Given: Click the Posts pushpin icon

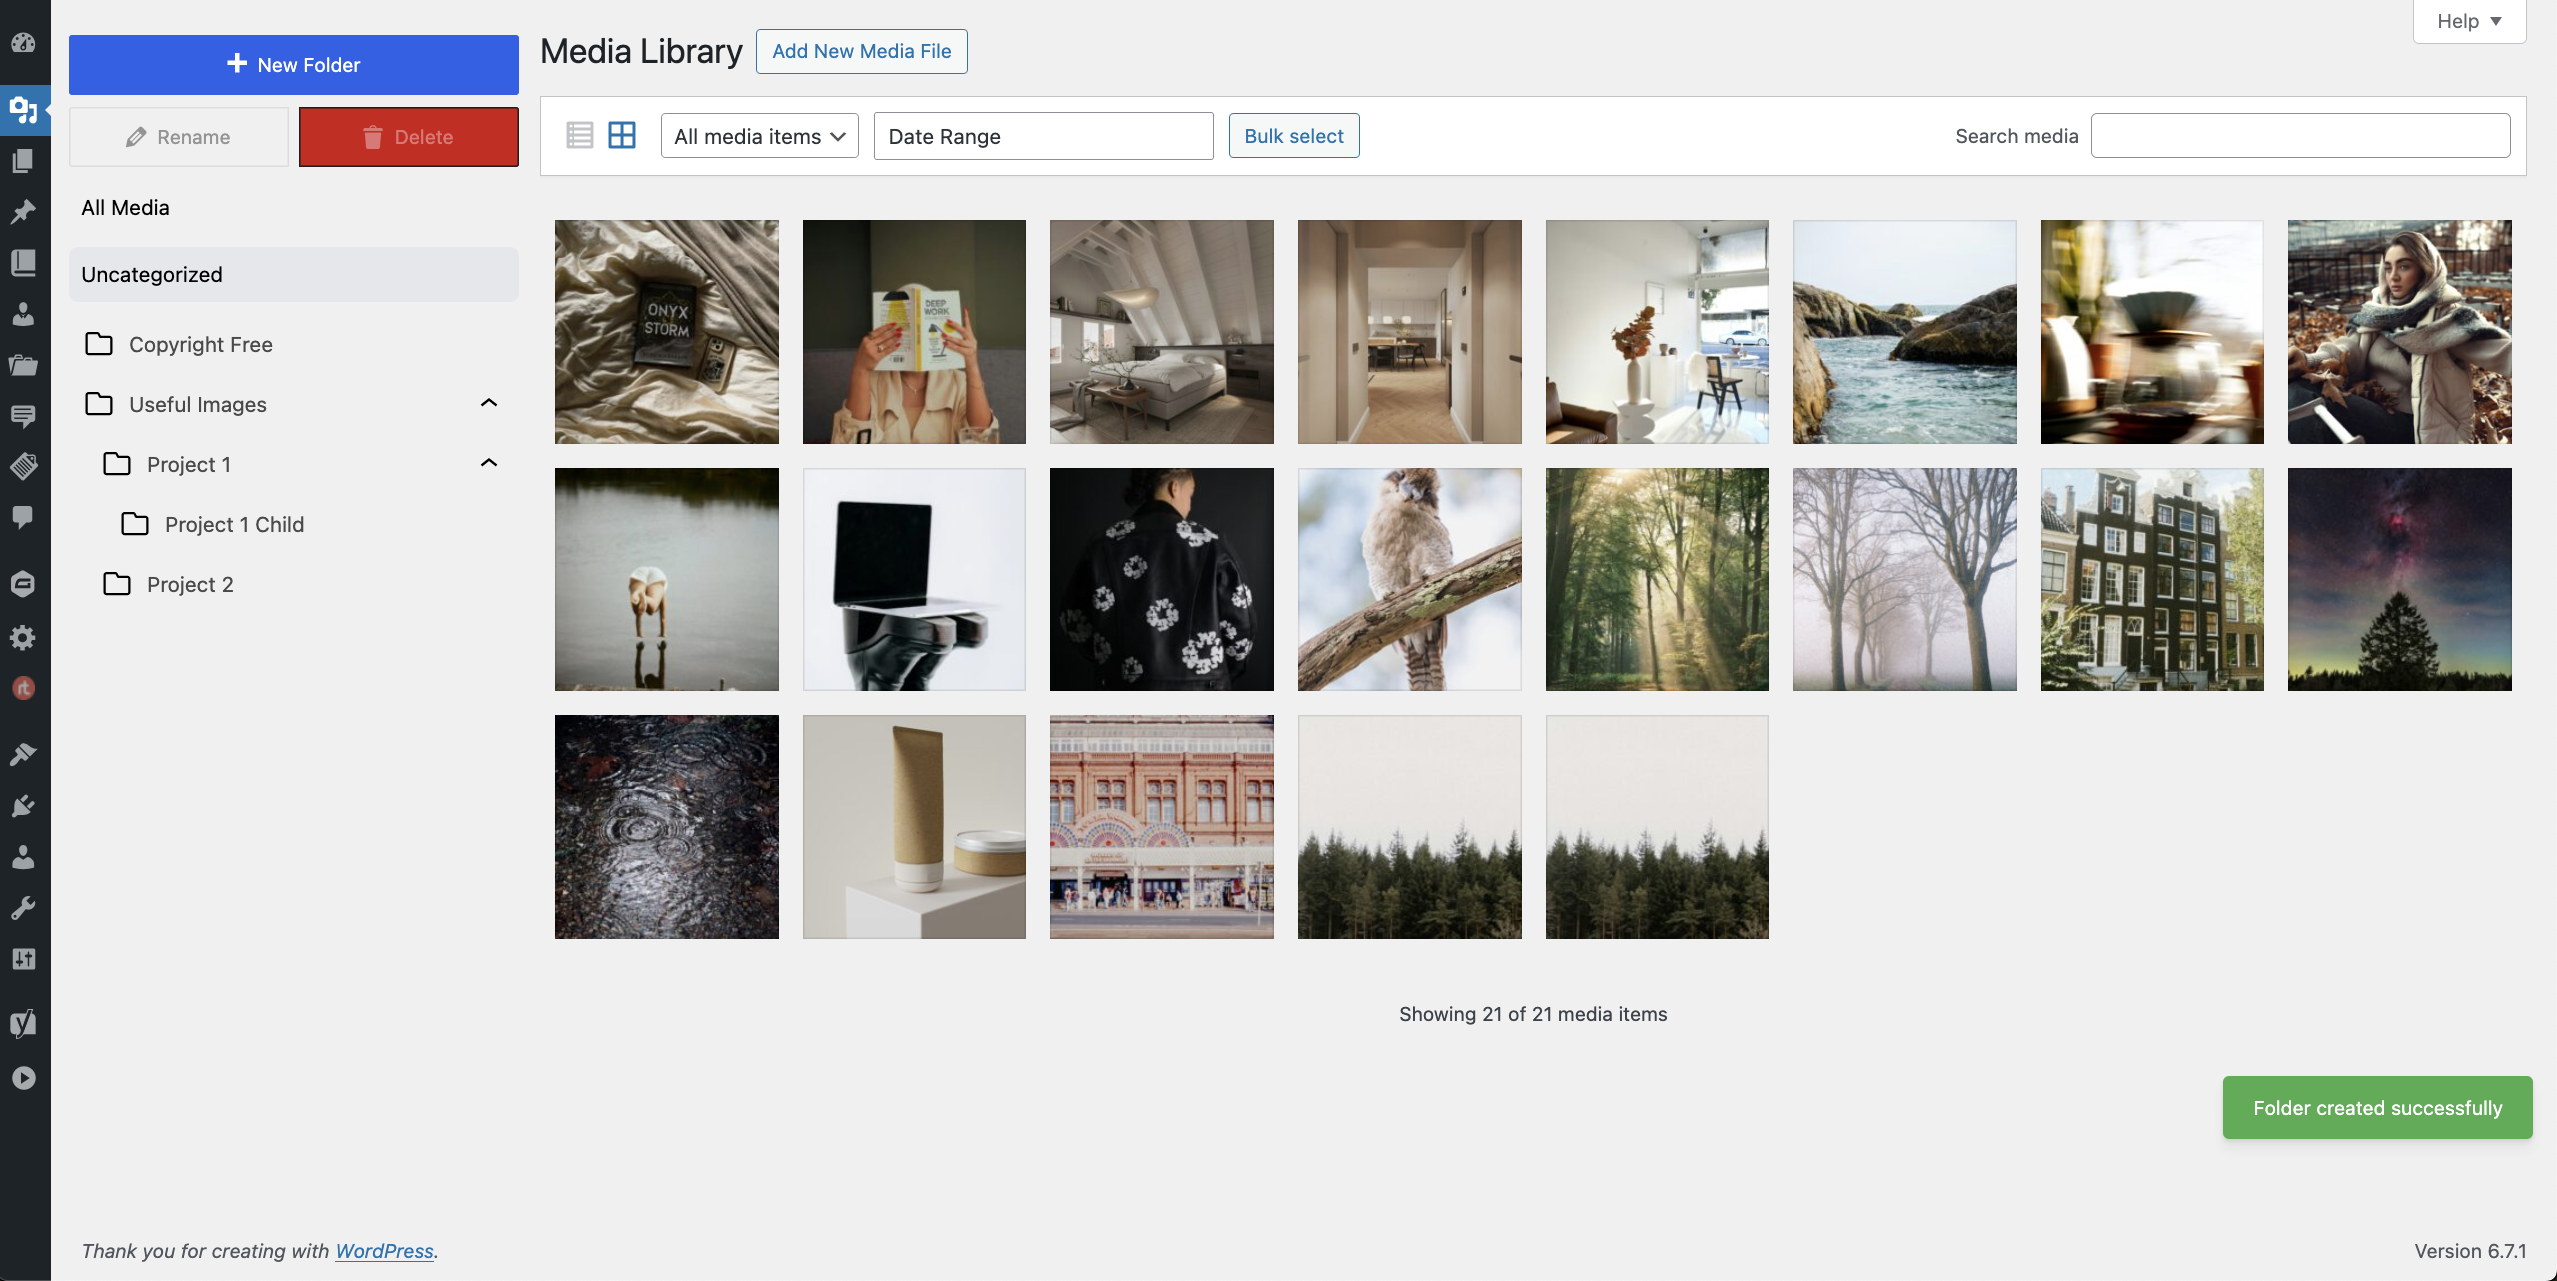Looking at the screenshot, I should click(x=24, y=212).
